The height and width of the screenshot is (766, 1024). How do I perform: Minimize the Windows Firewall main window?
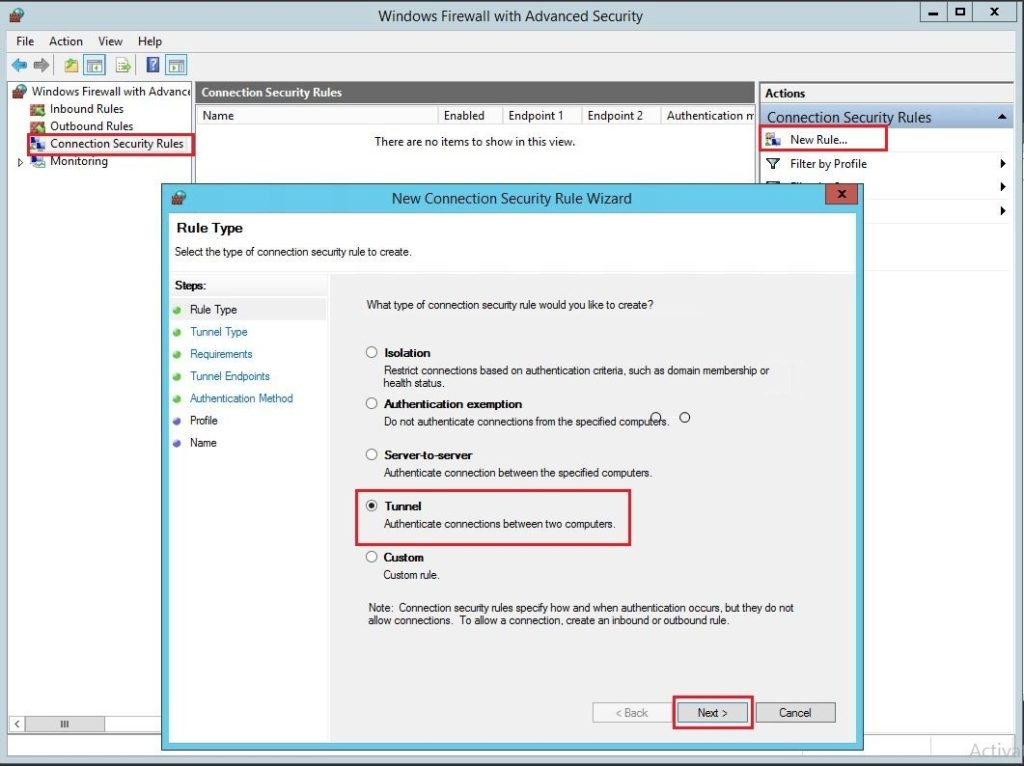coord(934,12)
